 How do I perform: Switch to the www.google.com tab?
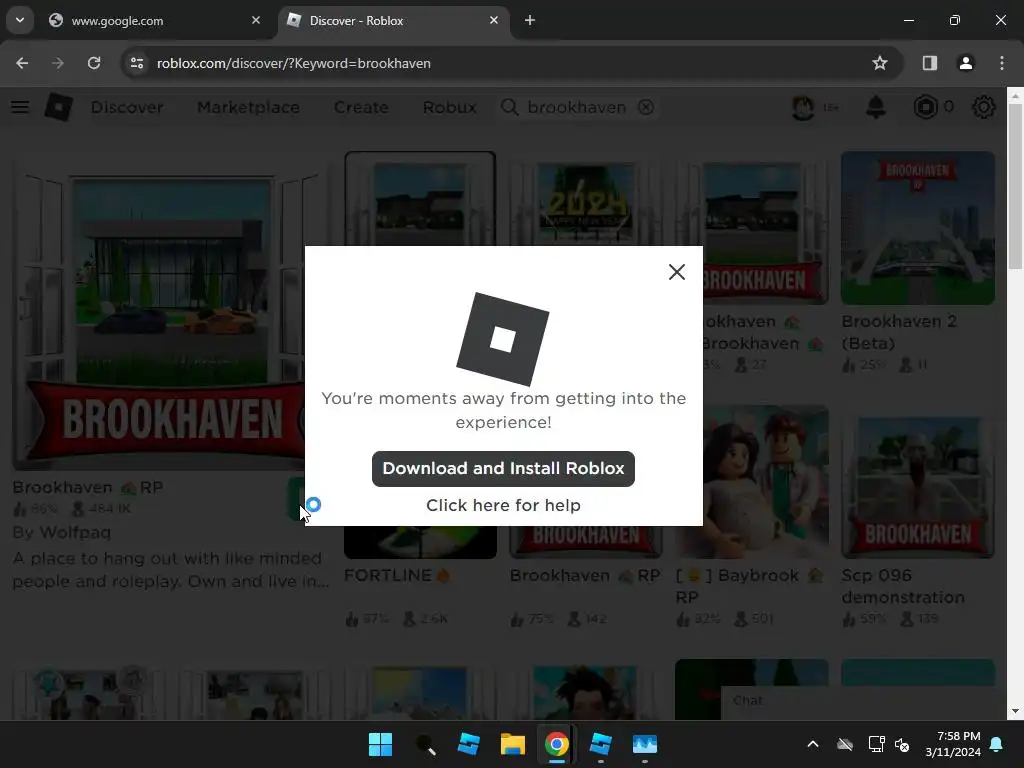tap(154, 20)
